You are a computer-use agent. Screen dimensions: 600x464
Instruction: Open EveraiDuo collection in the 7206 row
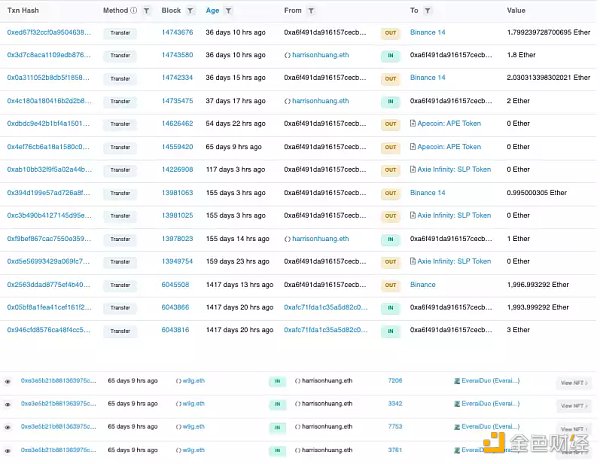[x=491, y=381]
